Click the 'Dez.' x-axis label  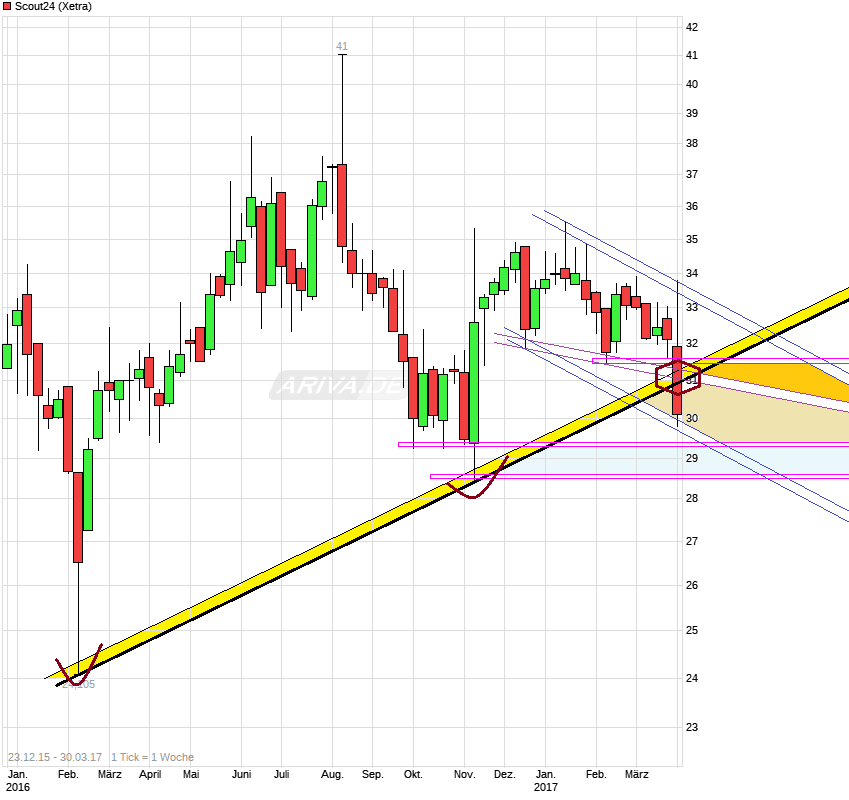coord(505,775)
